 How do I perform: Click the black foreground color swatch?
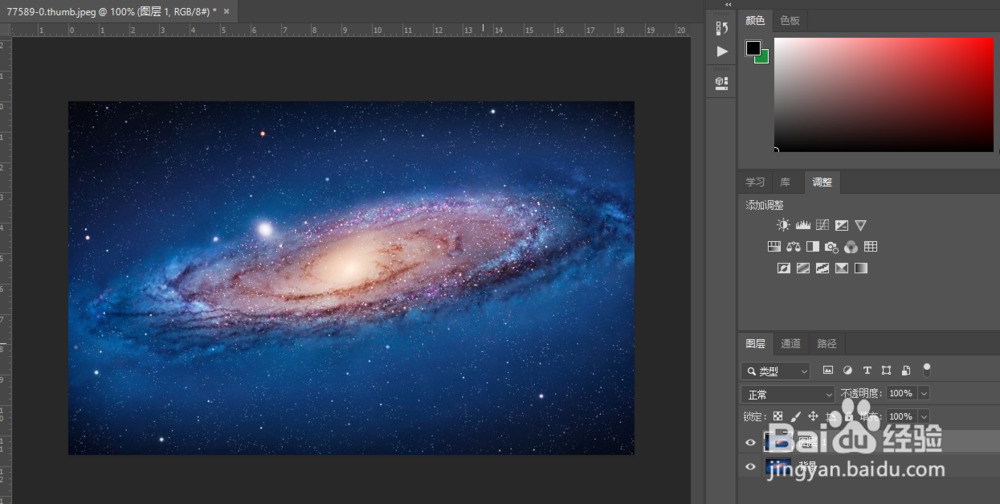click(x=753, y=48)
